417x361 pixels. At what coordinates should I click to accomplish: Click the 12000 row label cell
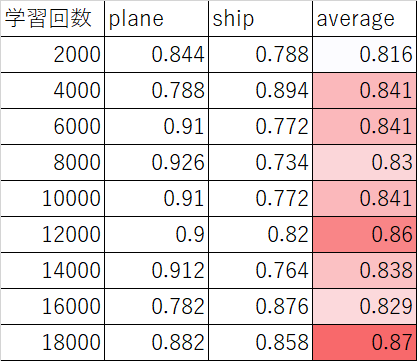tap(52, 234)
